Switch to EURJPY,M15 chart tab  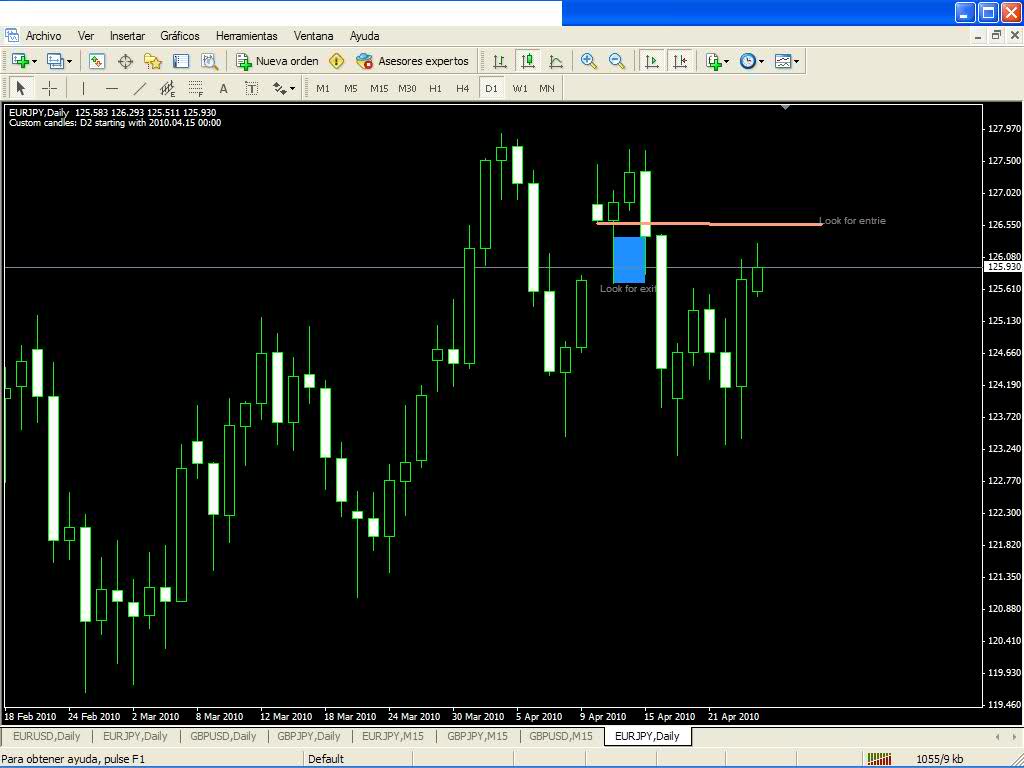[x=392, y=736]
